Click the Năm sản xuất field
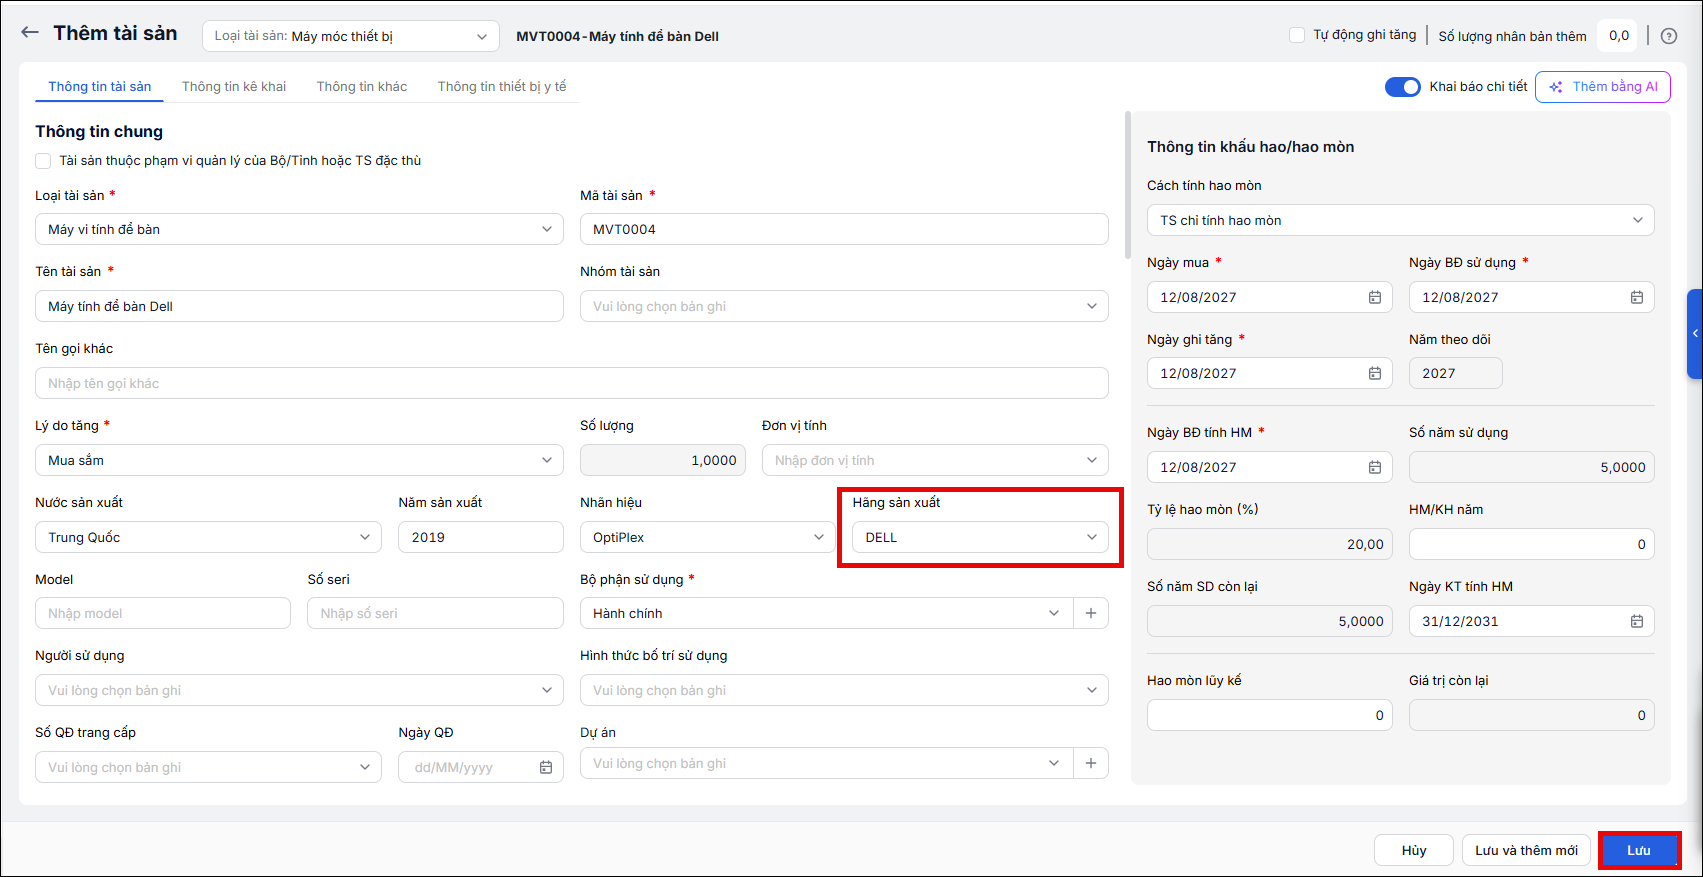This screenshot has height=877, width=1703. pos(481,537)
